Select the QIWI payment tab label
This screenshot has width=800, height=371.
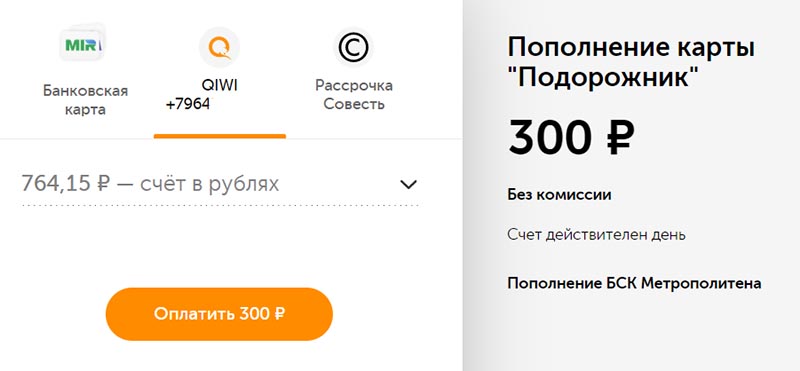219,85
